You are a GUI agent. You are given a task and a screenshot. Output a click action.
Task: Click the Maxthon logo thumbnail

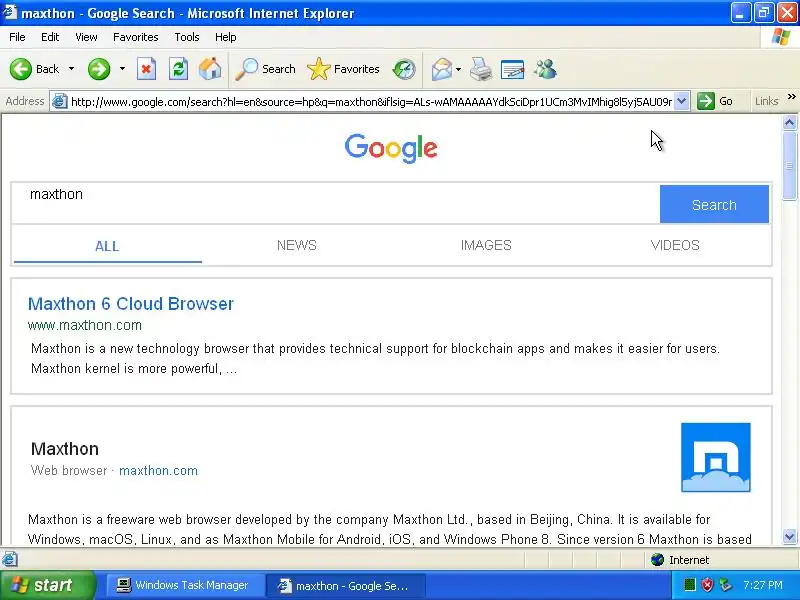point(716,457)
